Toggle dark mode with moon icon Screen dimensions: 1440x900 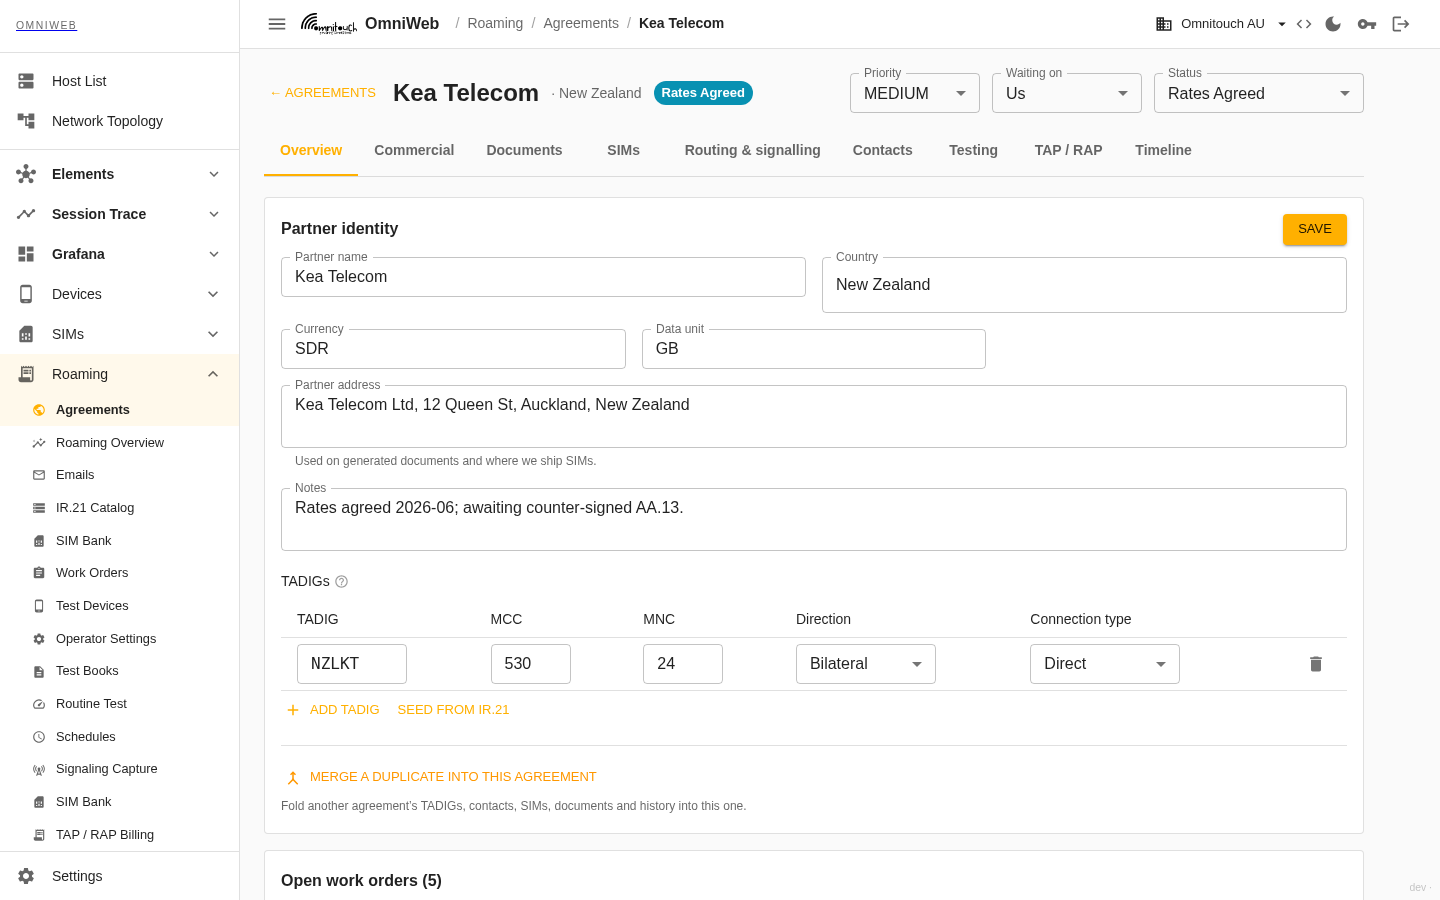[1333, 24]
